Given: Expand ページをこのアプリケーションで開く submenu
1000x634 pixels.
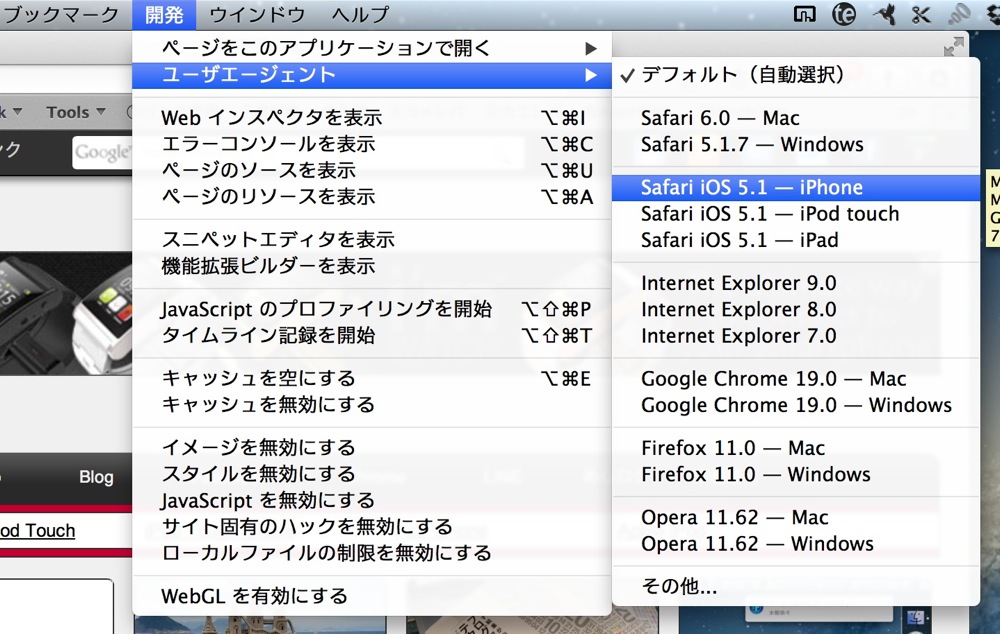Looking at the screenshot, I should [x=372, y=48].
